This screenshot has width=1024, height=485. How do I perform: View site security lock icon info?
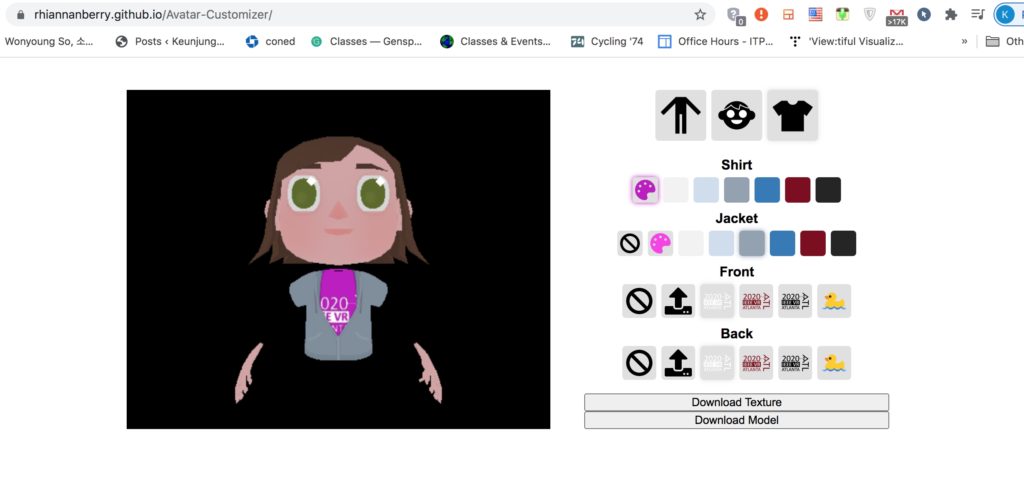point(21,14)
